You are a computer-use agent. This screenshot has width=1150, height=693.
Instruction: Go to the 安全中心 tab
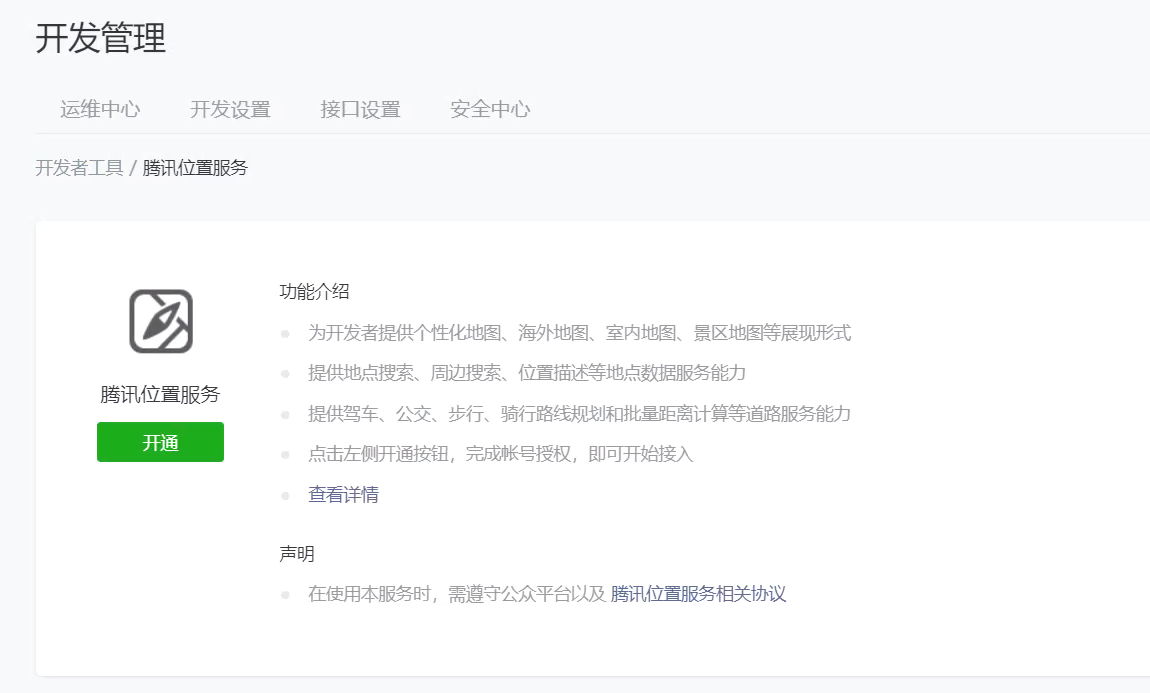pos(490,109)
